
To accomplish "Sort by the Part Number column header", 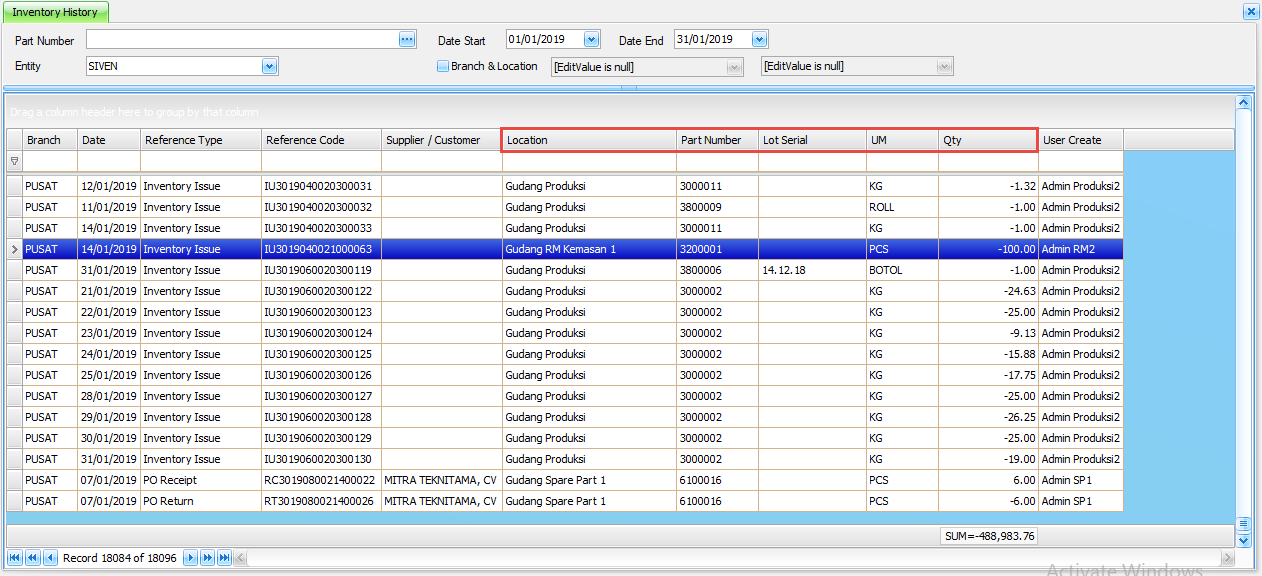I will coord(717,140).
